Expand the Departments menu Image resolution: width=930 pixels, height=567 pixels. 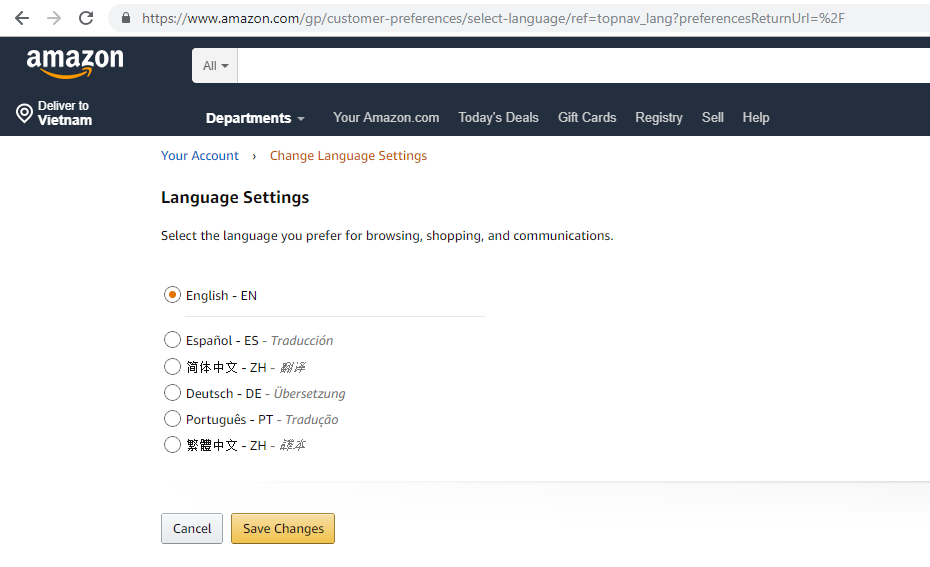pyautogui.click(x=255, y=118)
